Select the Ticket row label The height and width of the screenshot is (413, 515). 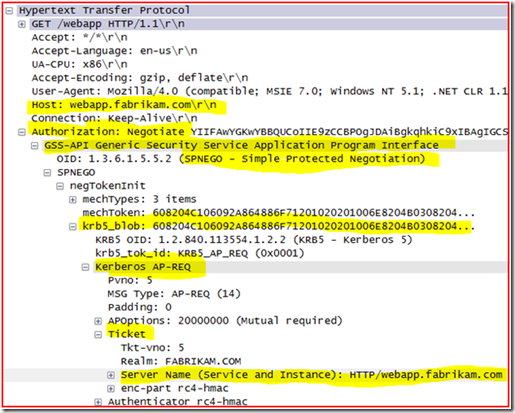[x=127, y=334]
